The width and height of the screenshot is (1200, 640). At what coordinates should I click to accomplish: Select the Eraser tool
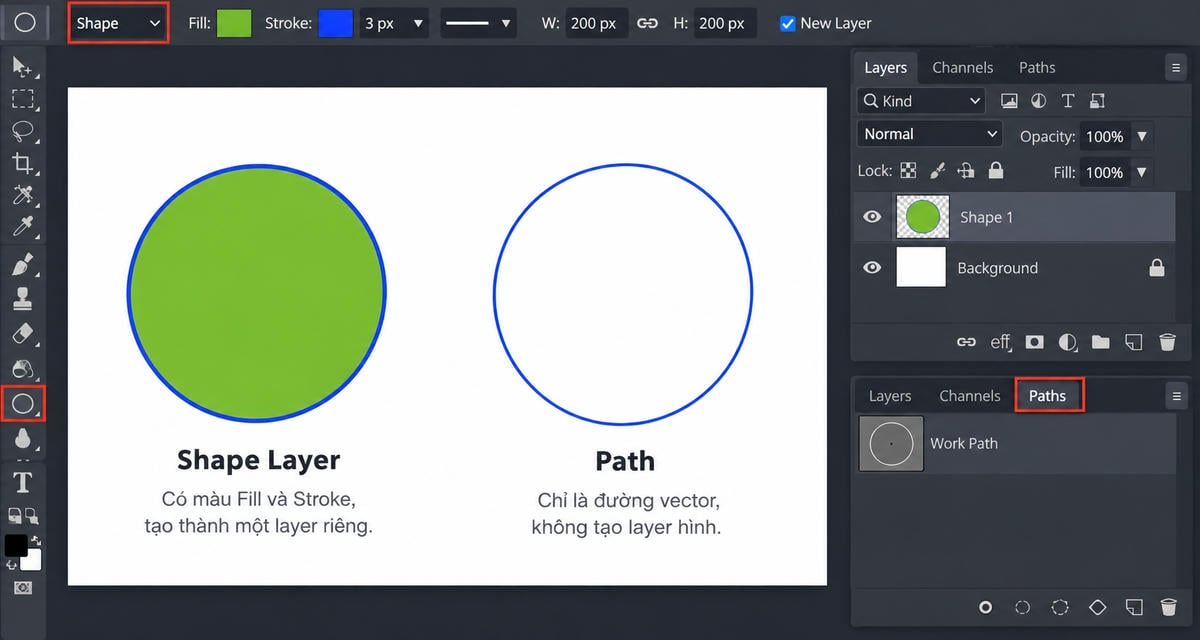click(x=22, y=334)
